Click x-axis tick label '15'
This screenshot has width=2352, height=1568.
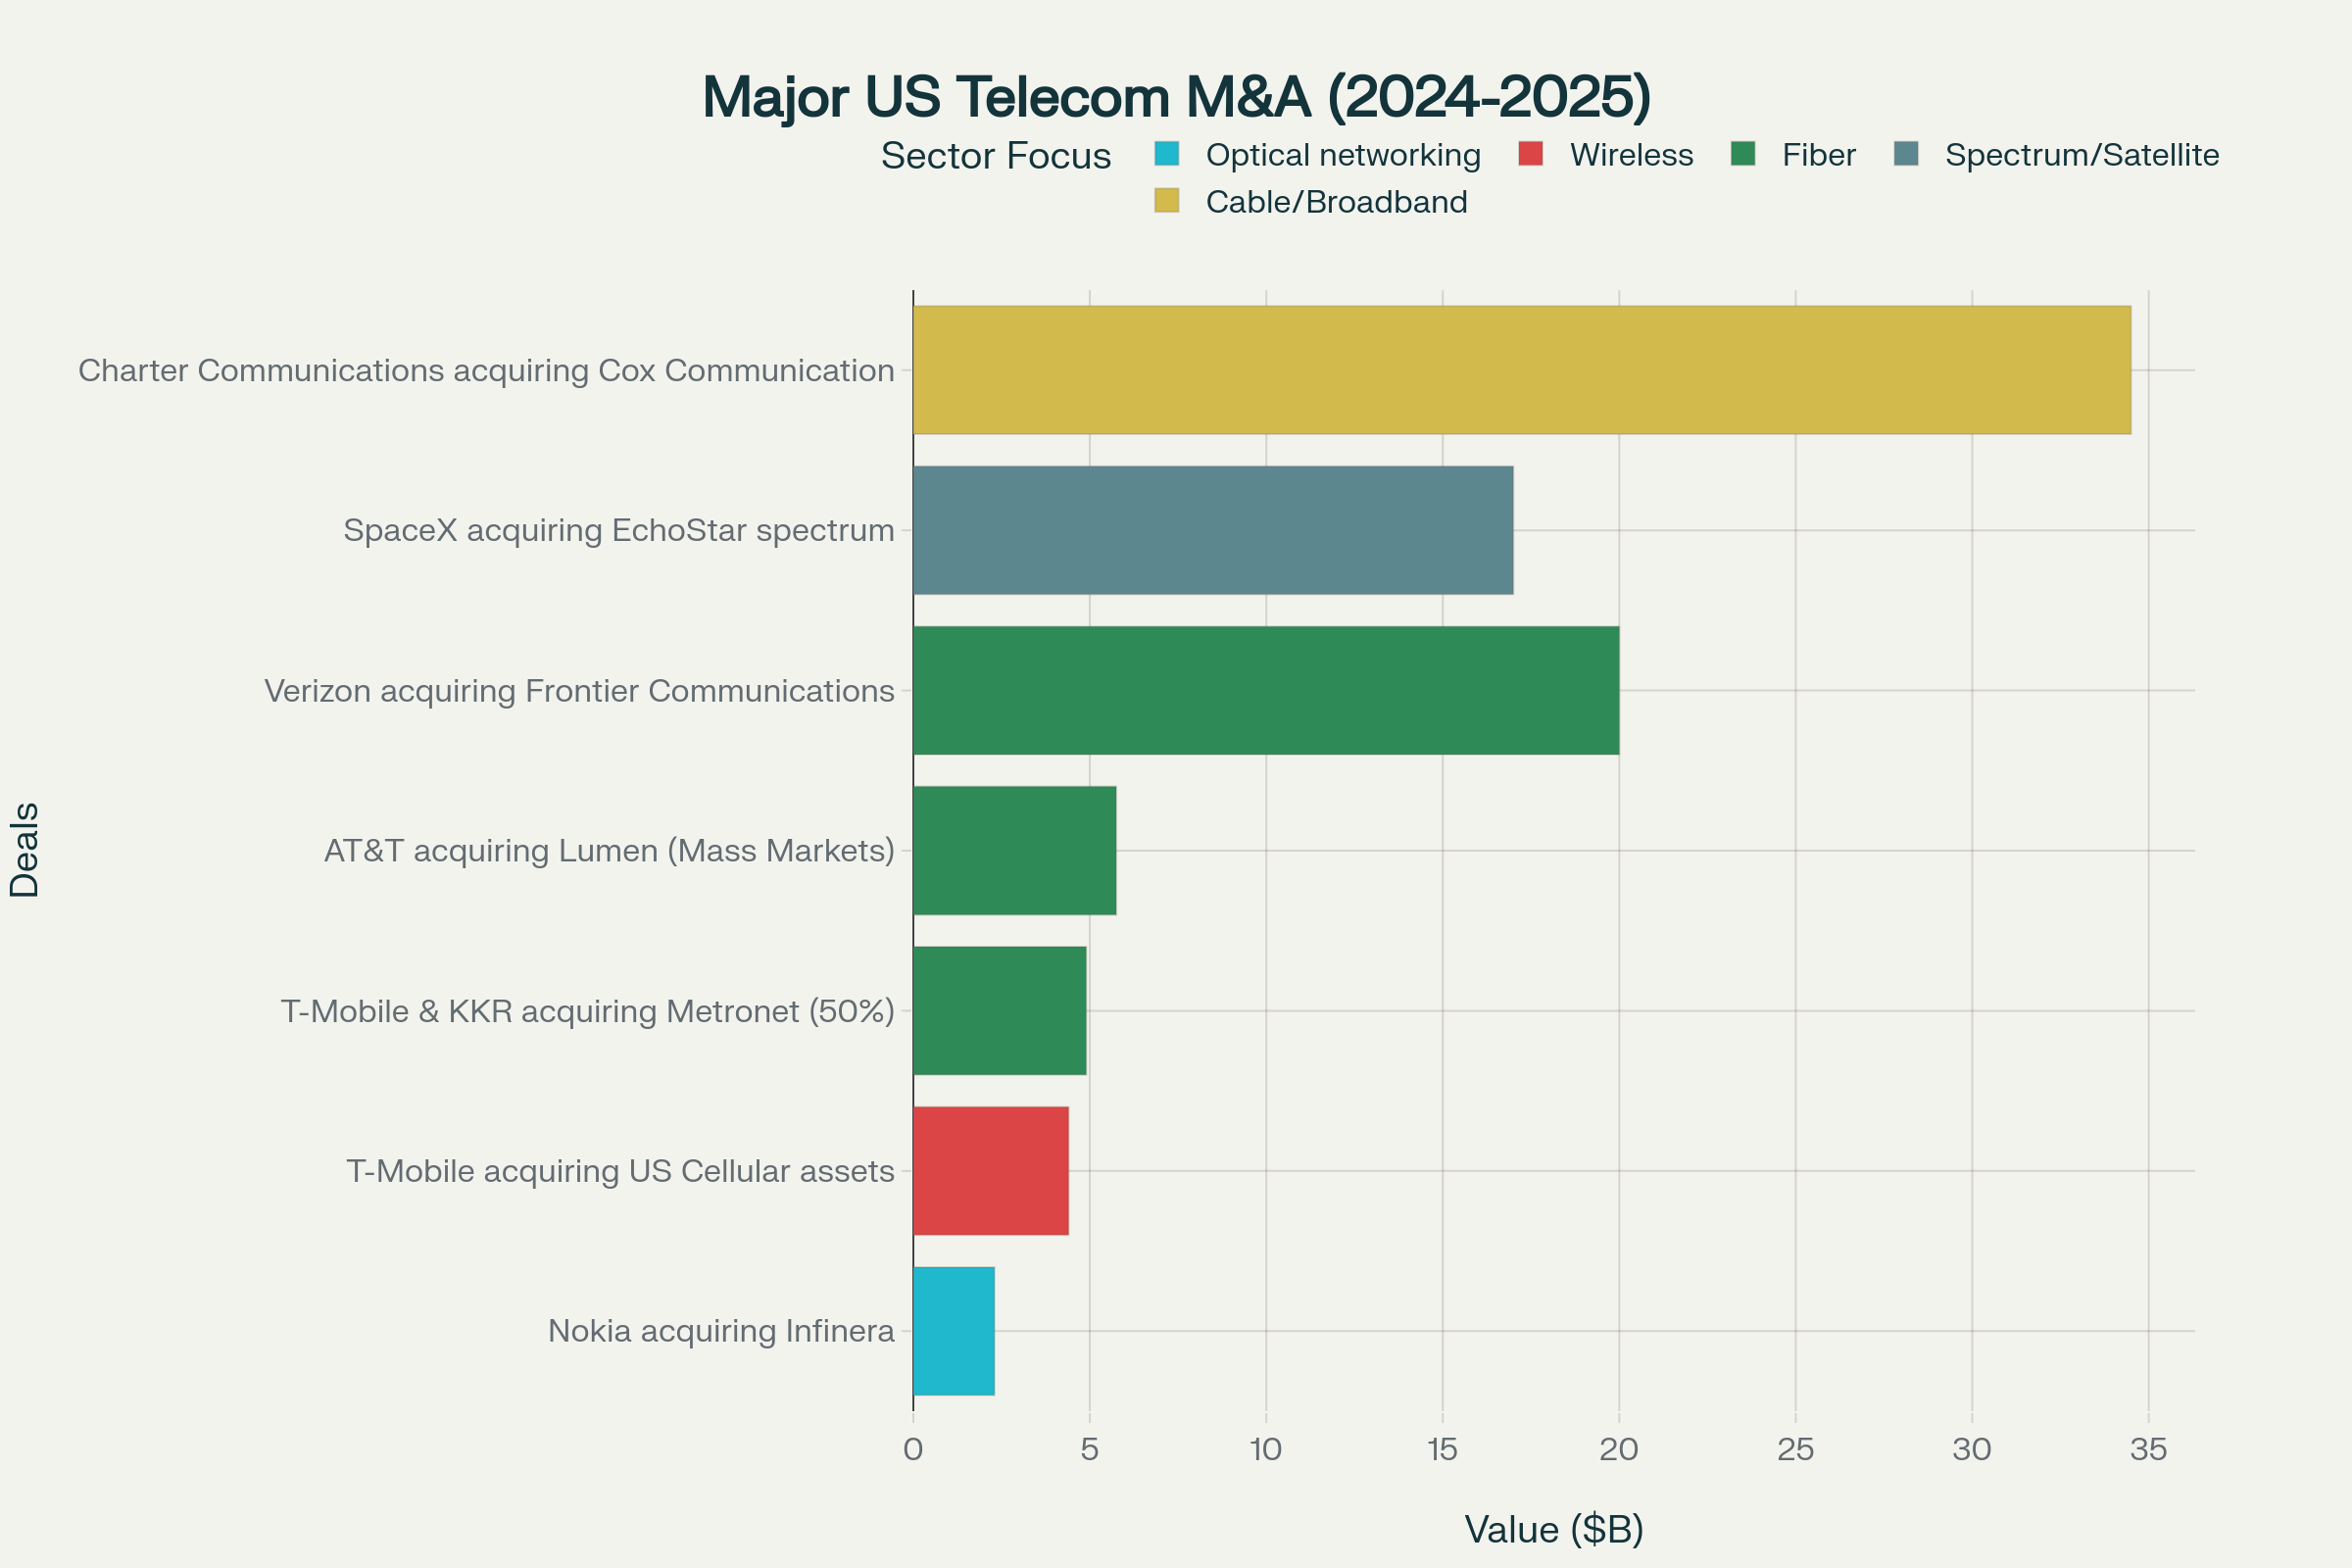click(x=1443, y=1449)
